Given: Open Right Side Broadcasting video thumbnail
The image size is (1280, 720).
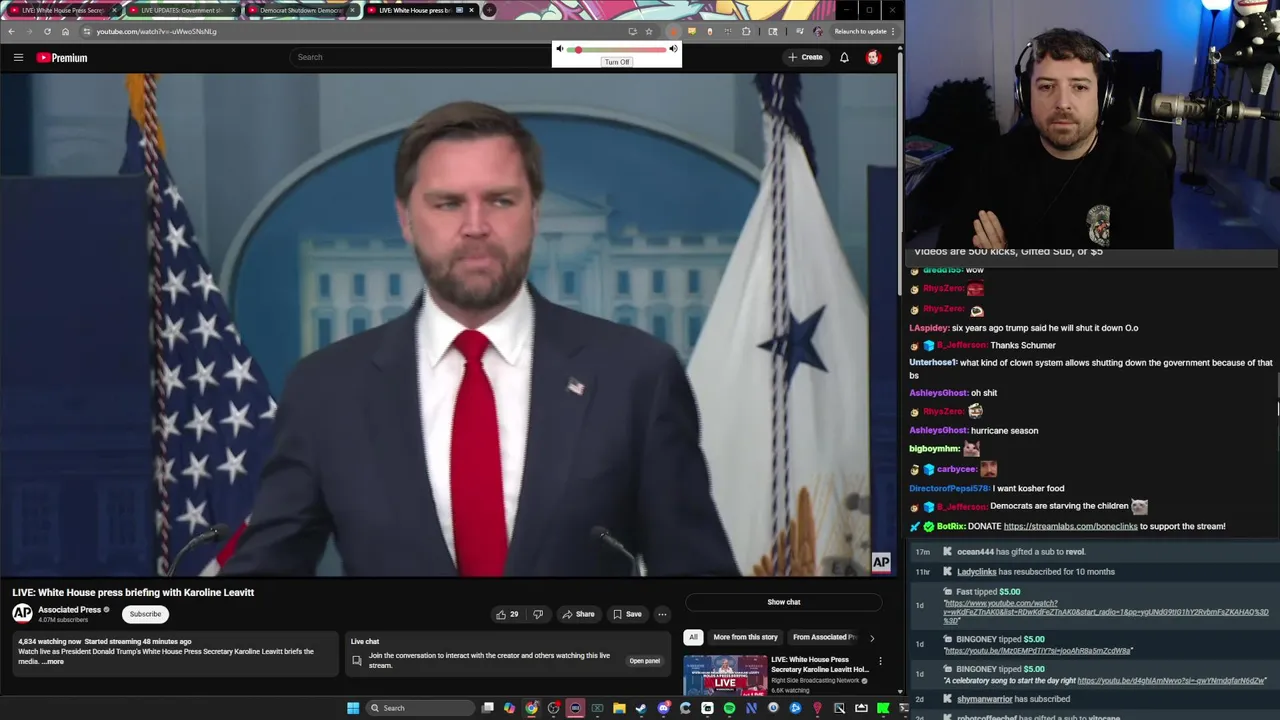Looking at the screenshot, I should click(725, 675).
